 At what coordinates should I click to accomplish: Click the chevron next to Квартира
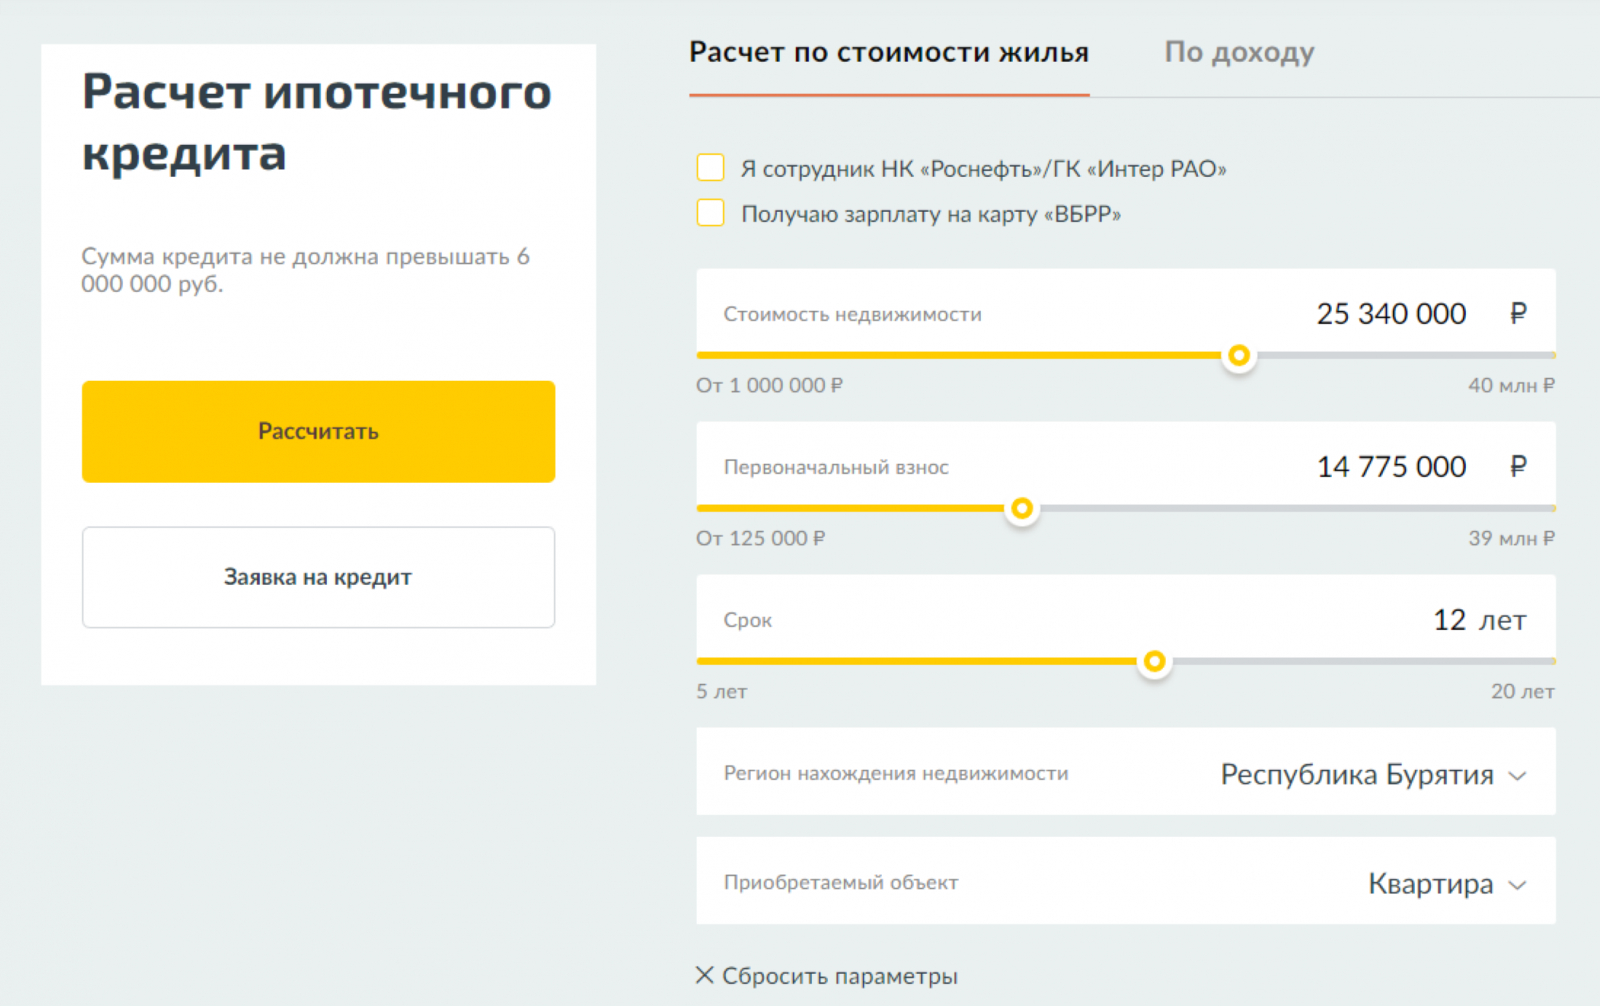(x=1517, y=885)
